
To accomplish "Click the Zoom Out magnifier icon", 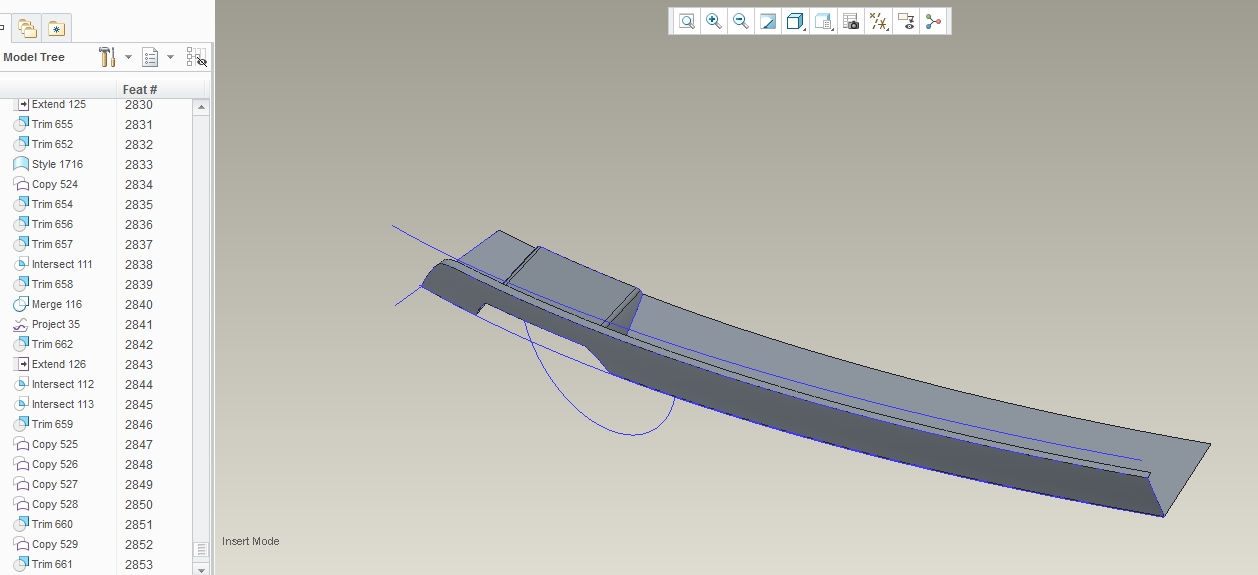I will [741, 21].
